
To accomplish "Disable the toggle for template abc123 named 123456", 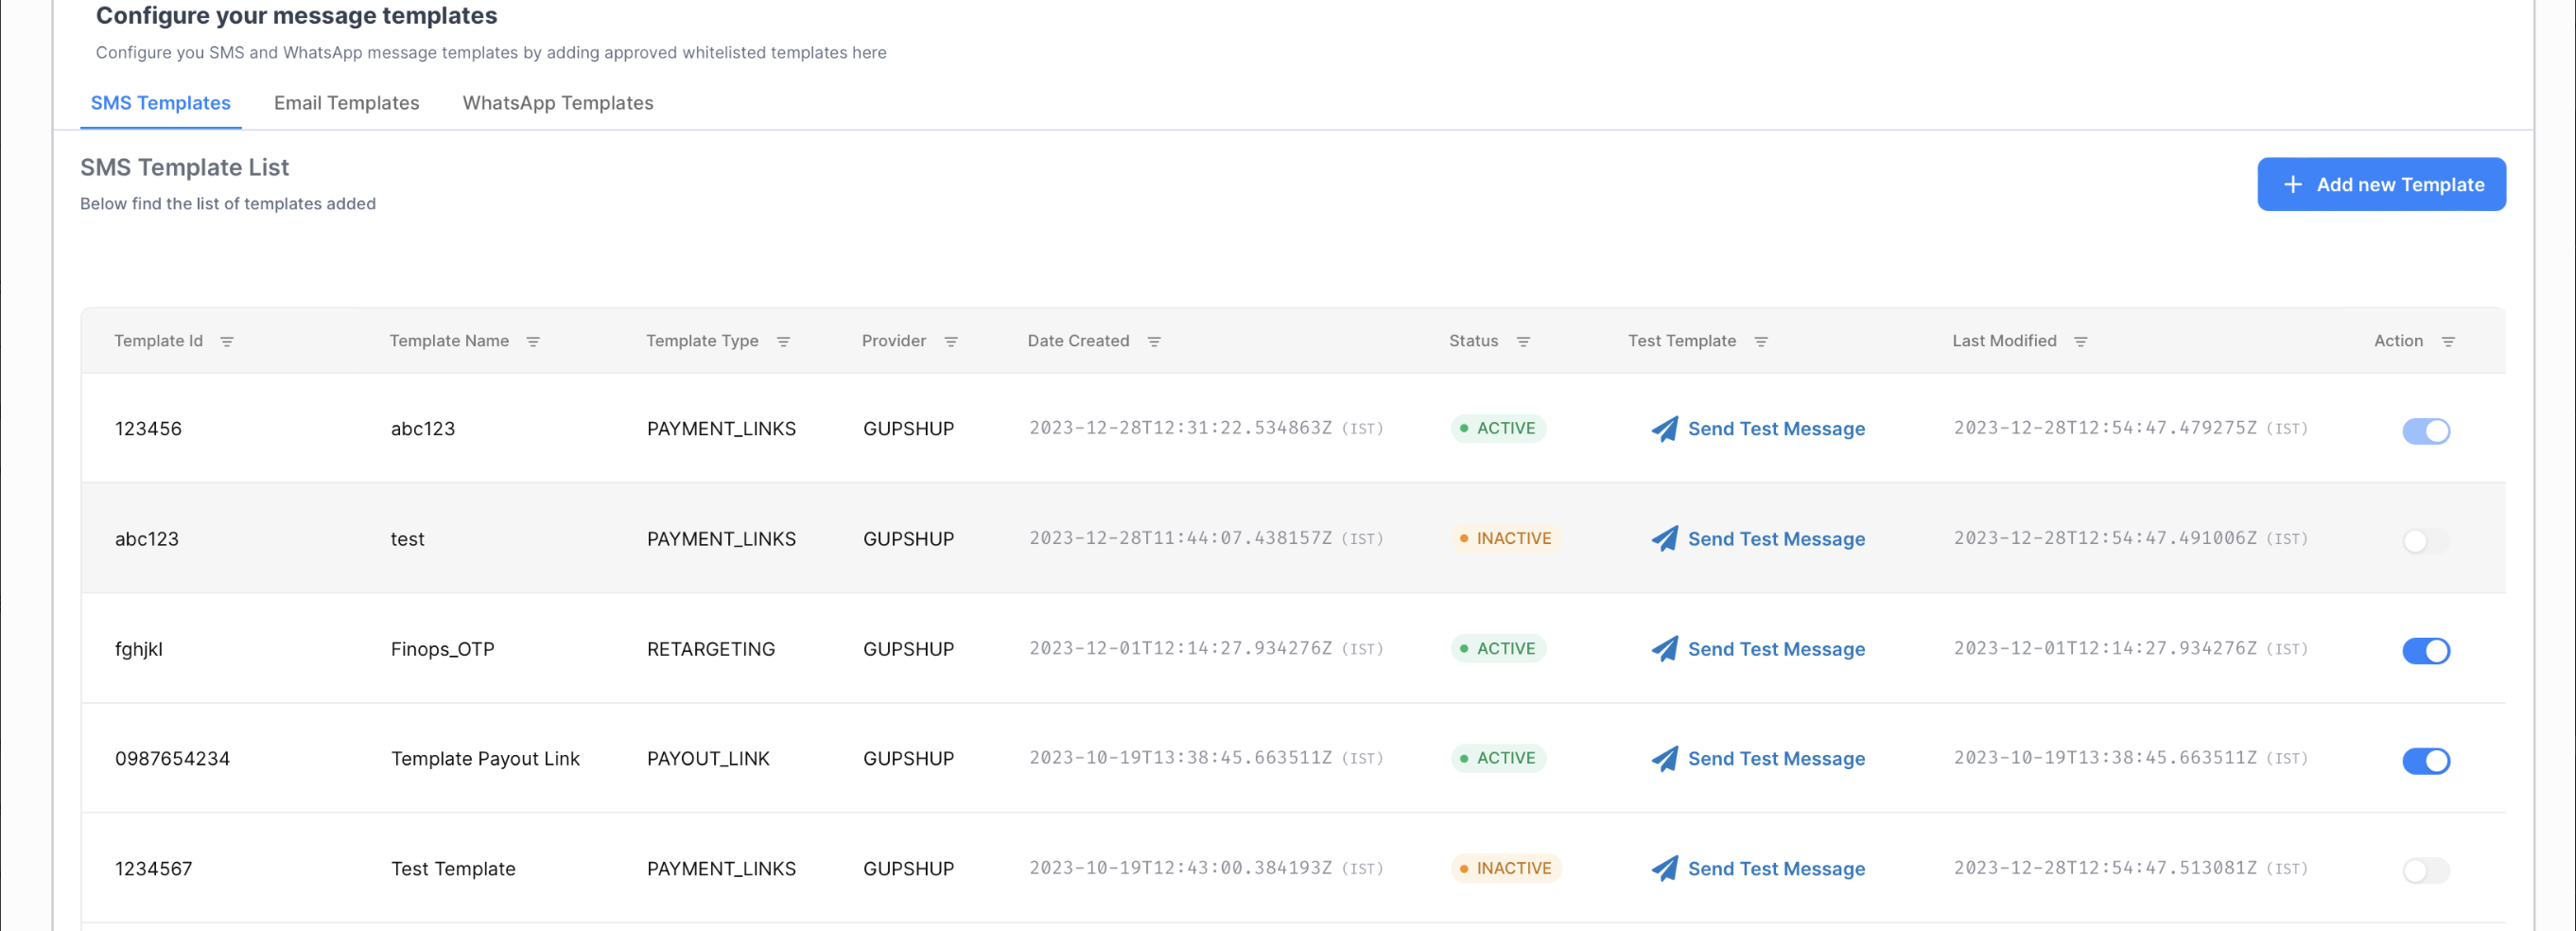I will 2425,431.
